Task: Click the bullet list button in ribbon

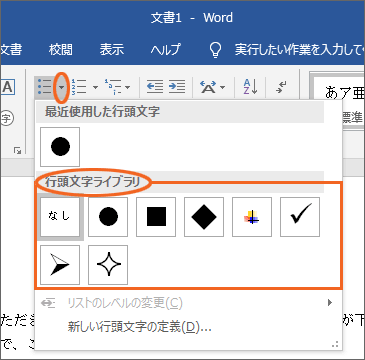Action: [x=44, y=87]
